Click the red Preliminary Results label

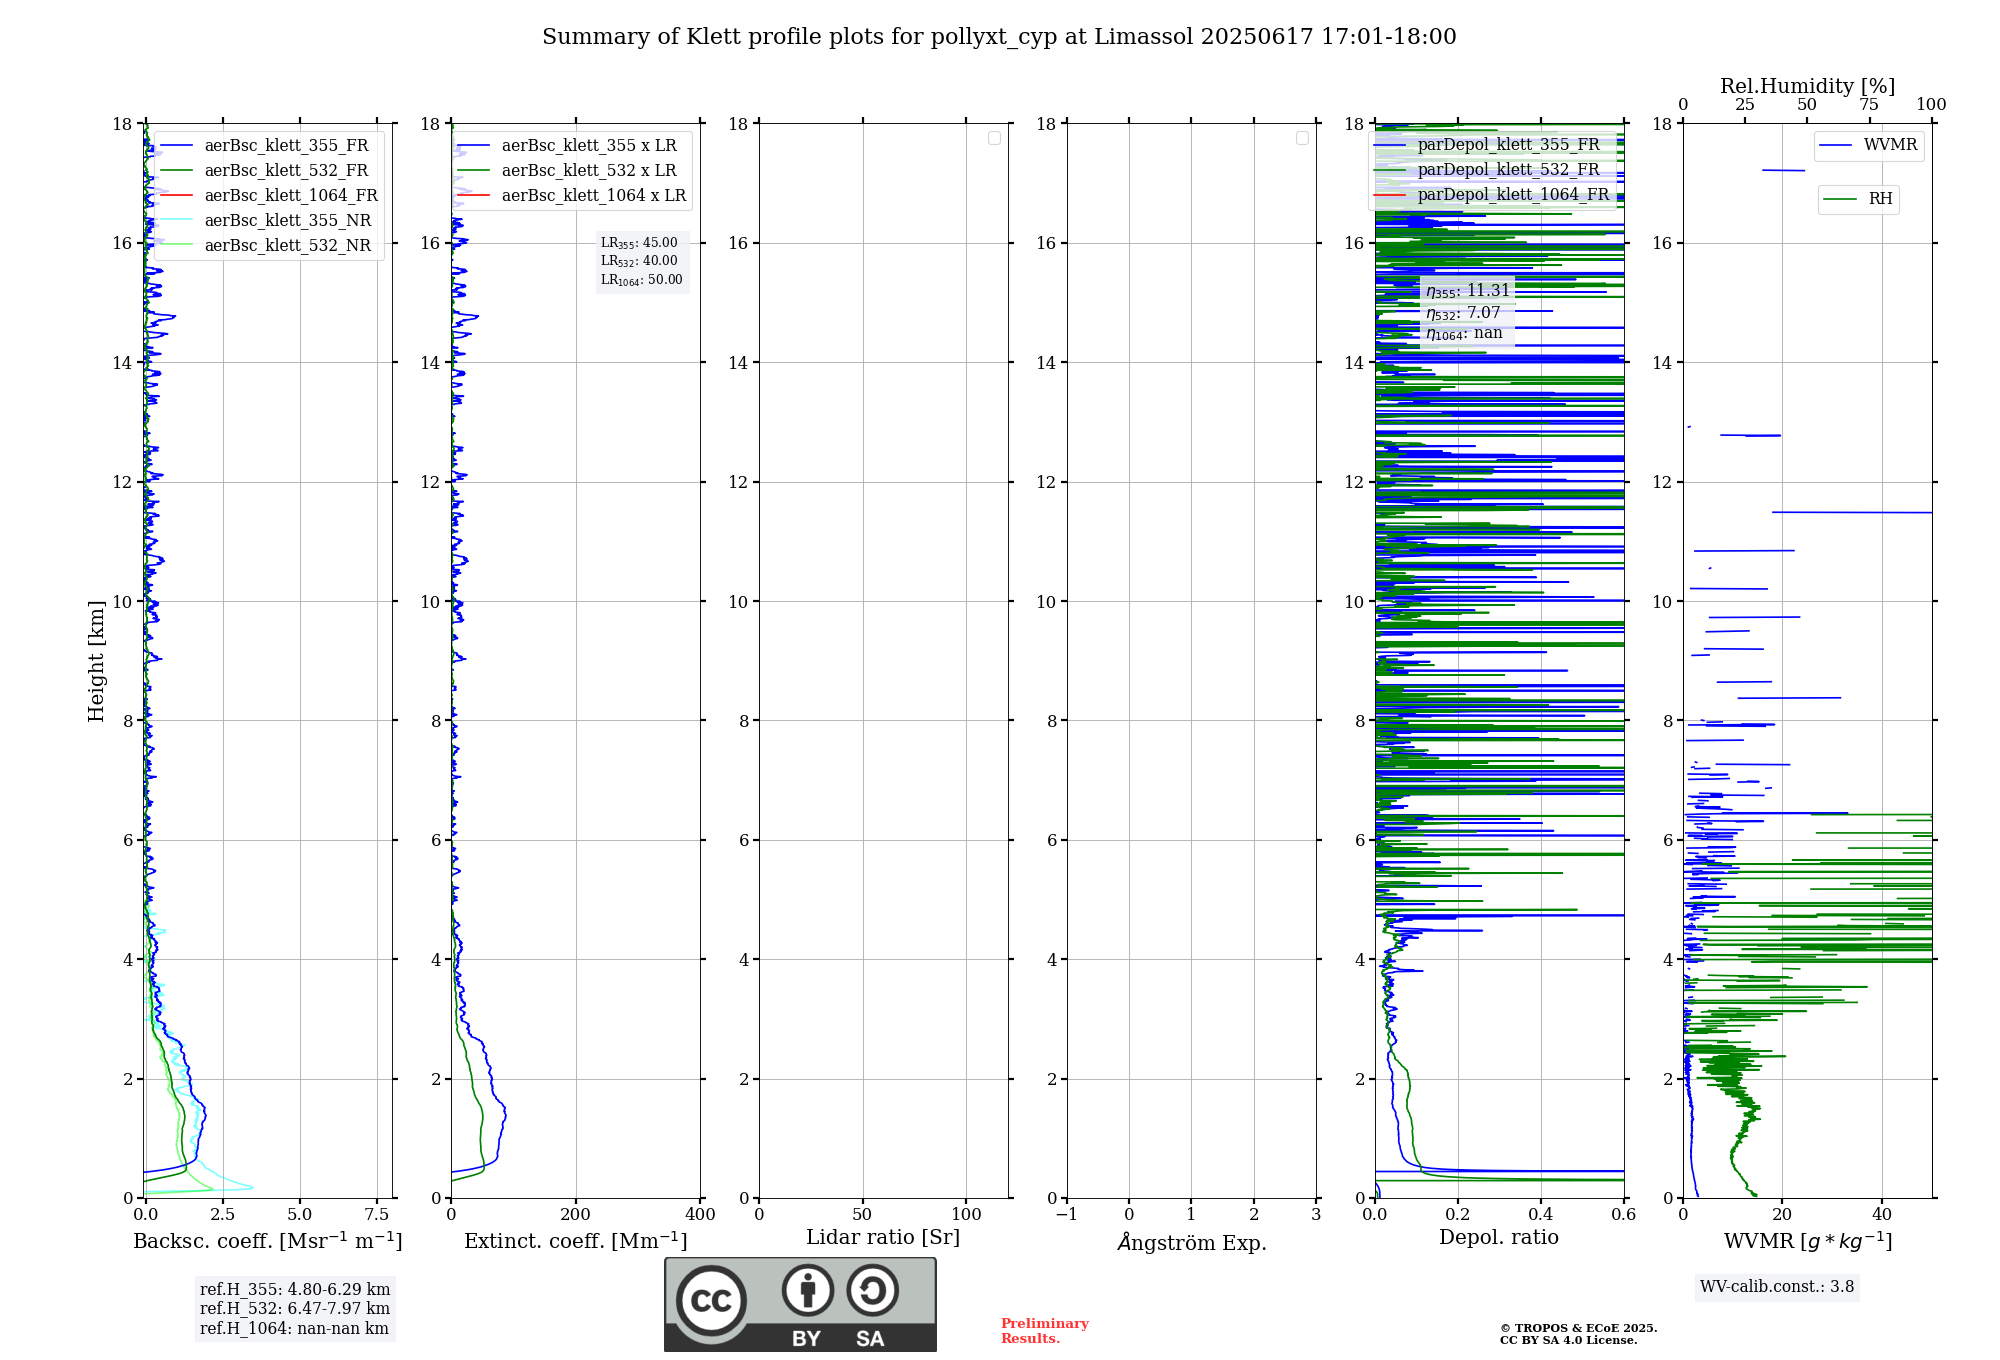(1045, 1331)
